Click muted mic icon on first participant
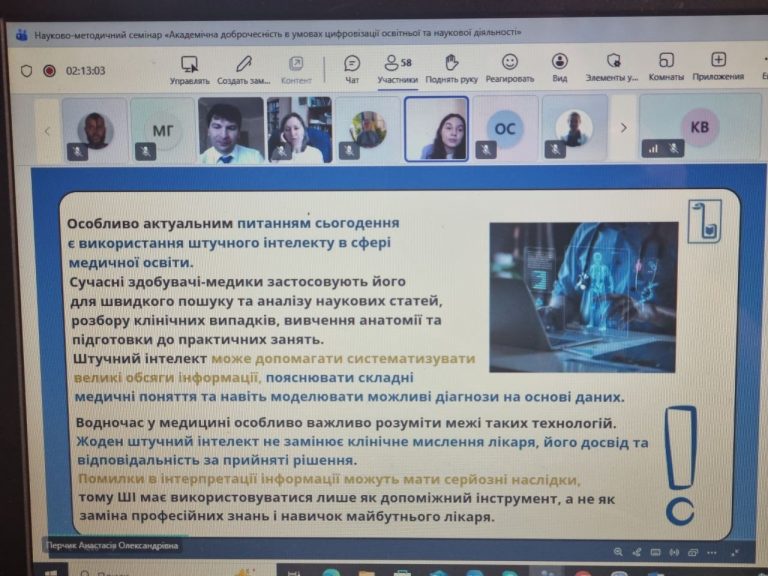 pyautogui.click(x=77, y=152)
